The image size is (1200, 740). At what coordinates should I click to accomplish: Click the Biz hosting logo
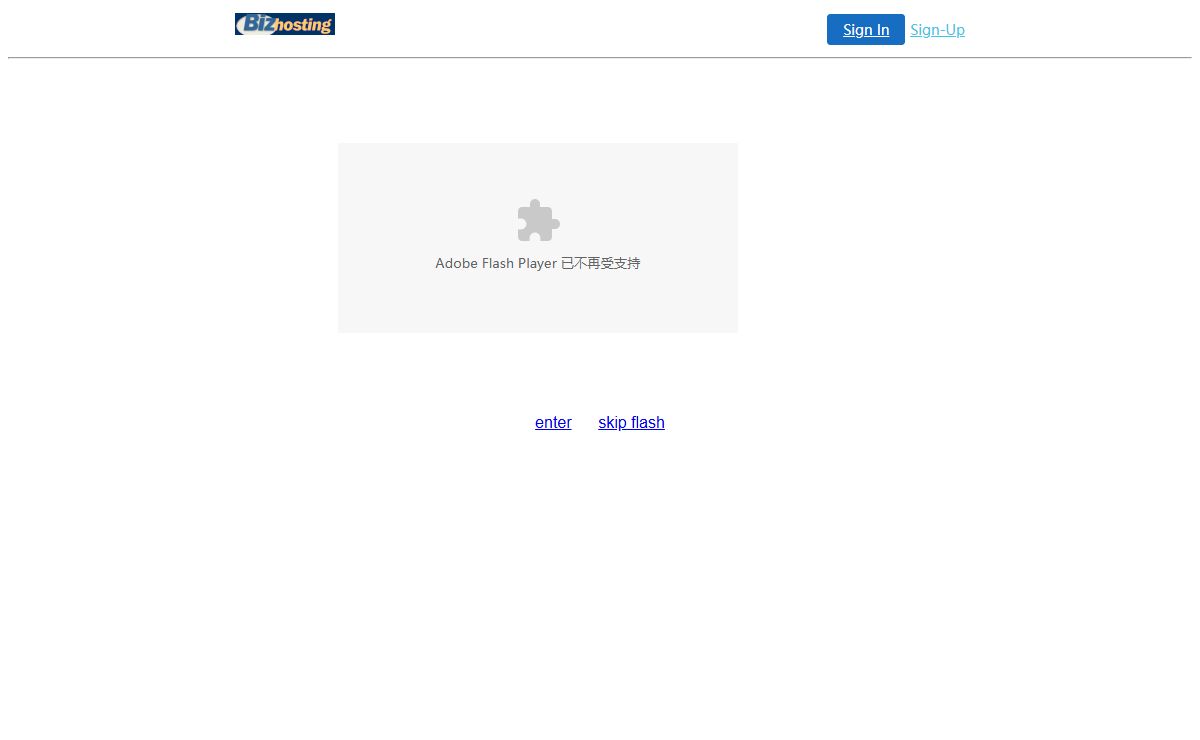pos(285,24)
